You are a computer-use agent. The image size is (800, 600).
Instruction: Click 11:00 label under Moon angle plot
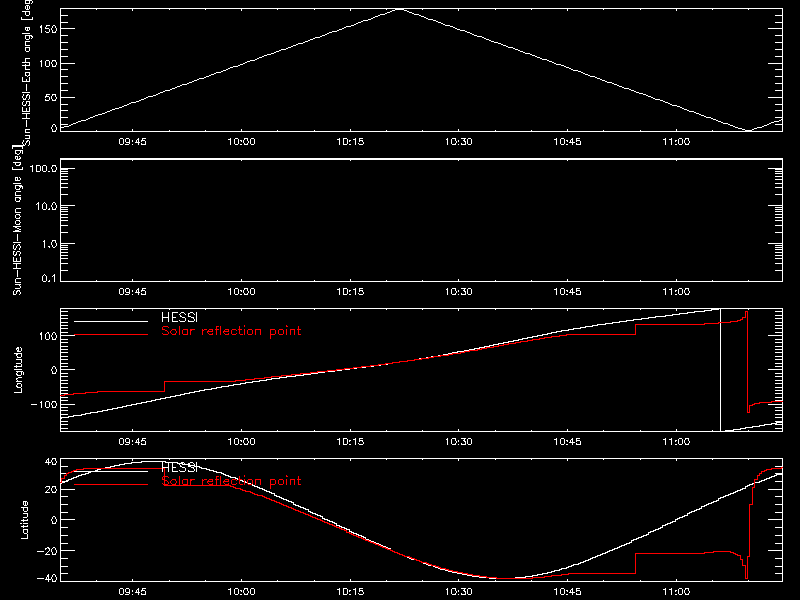click(676, 291)
